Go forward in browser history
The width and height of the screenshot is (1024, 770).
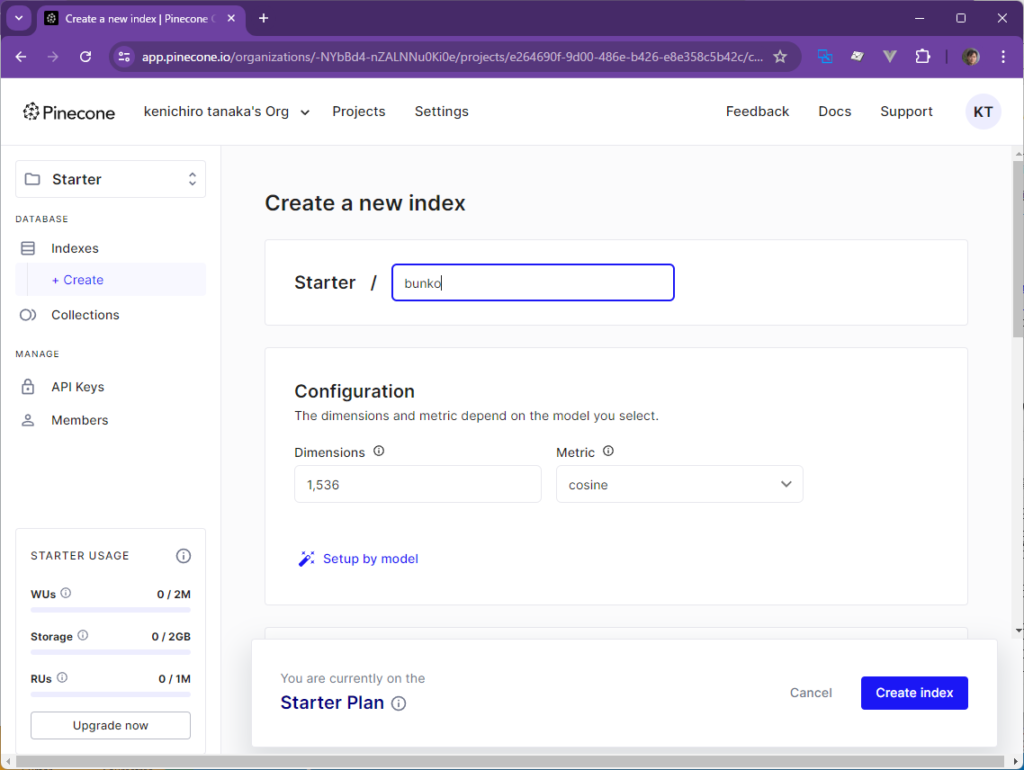pyautogui.click(x=53, y=57)
